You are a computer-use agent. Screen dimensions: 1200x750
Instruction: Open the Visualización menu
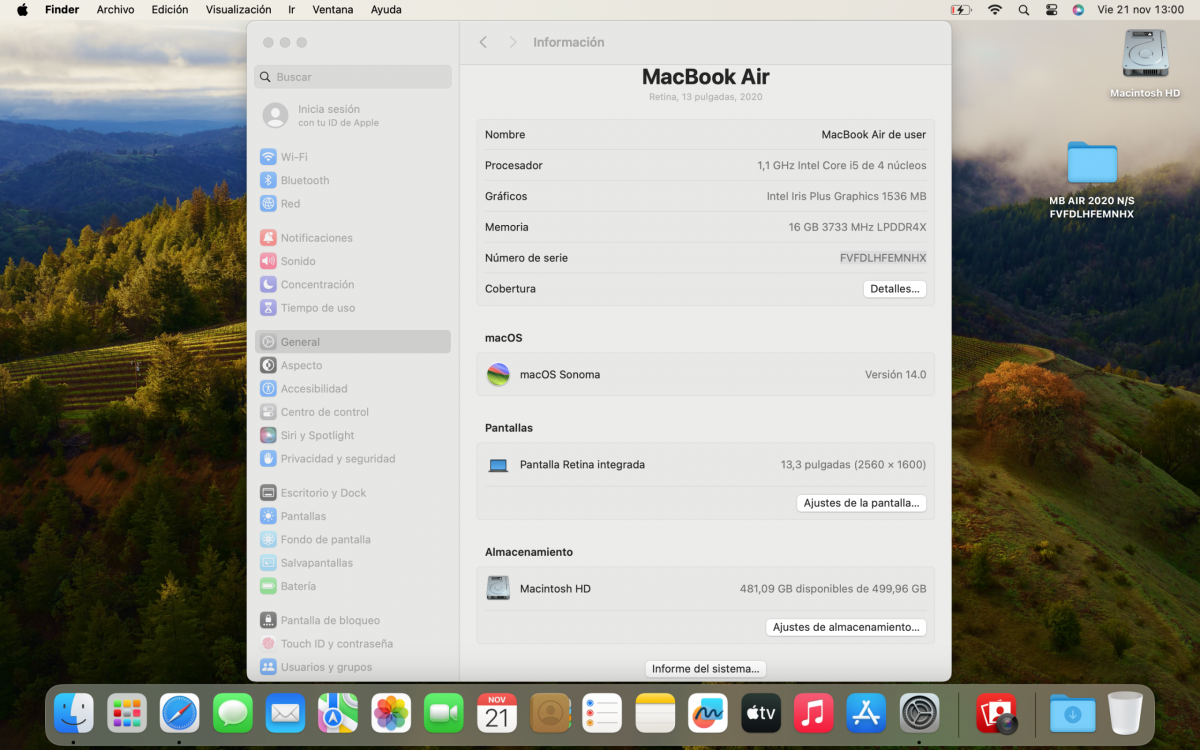pos(238,10)
